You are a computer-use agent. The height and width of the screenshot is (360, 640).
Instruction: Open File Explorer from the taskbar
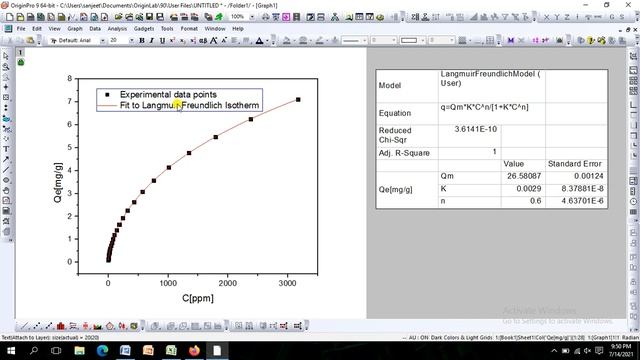79,351
